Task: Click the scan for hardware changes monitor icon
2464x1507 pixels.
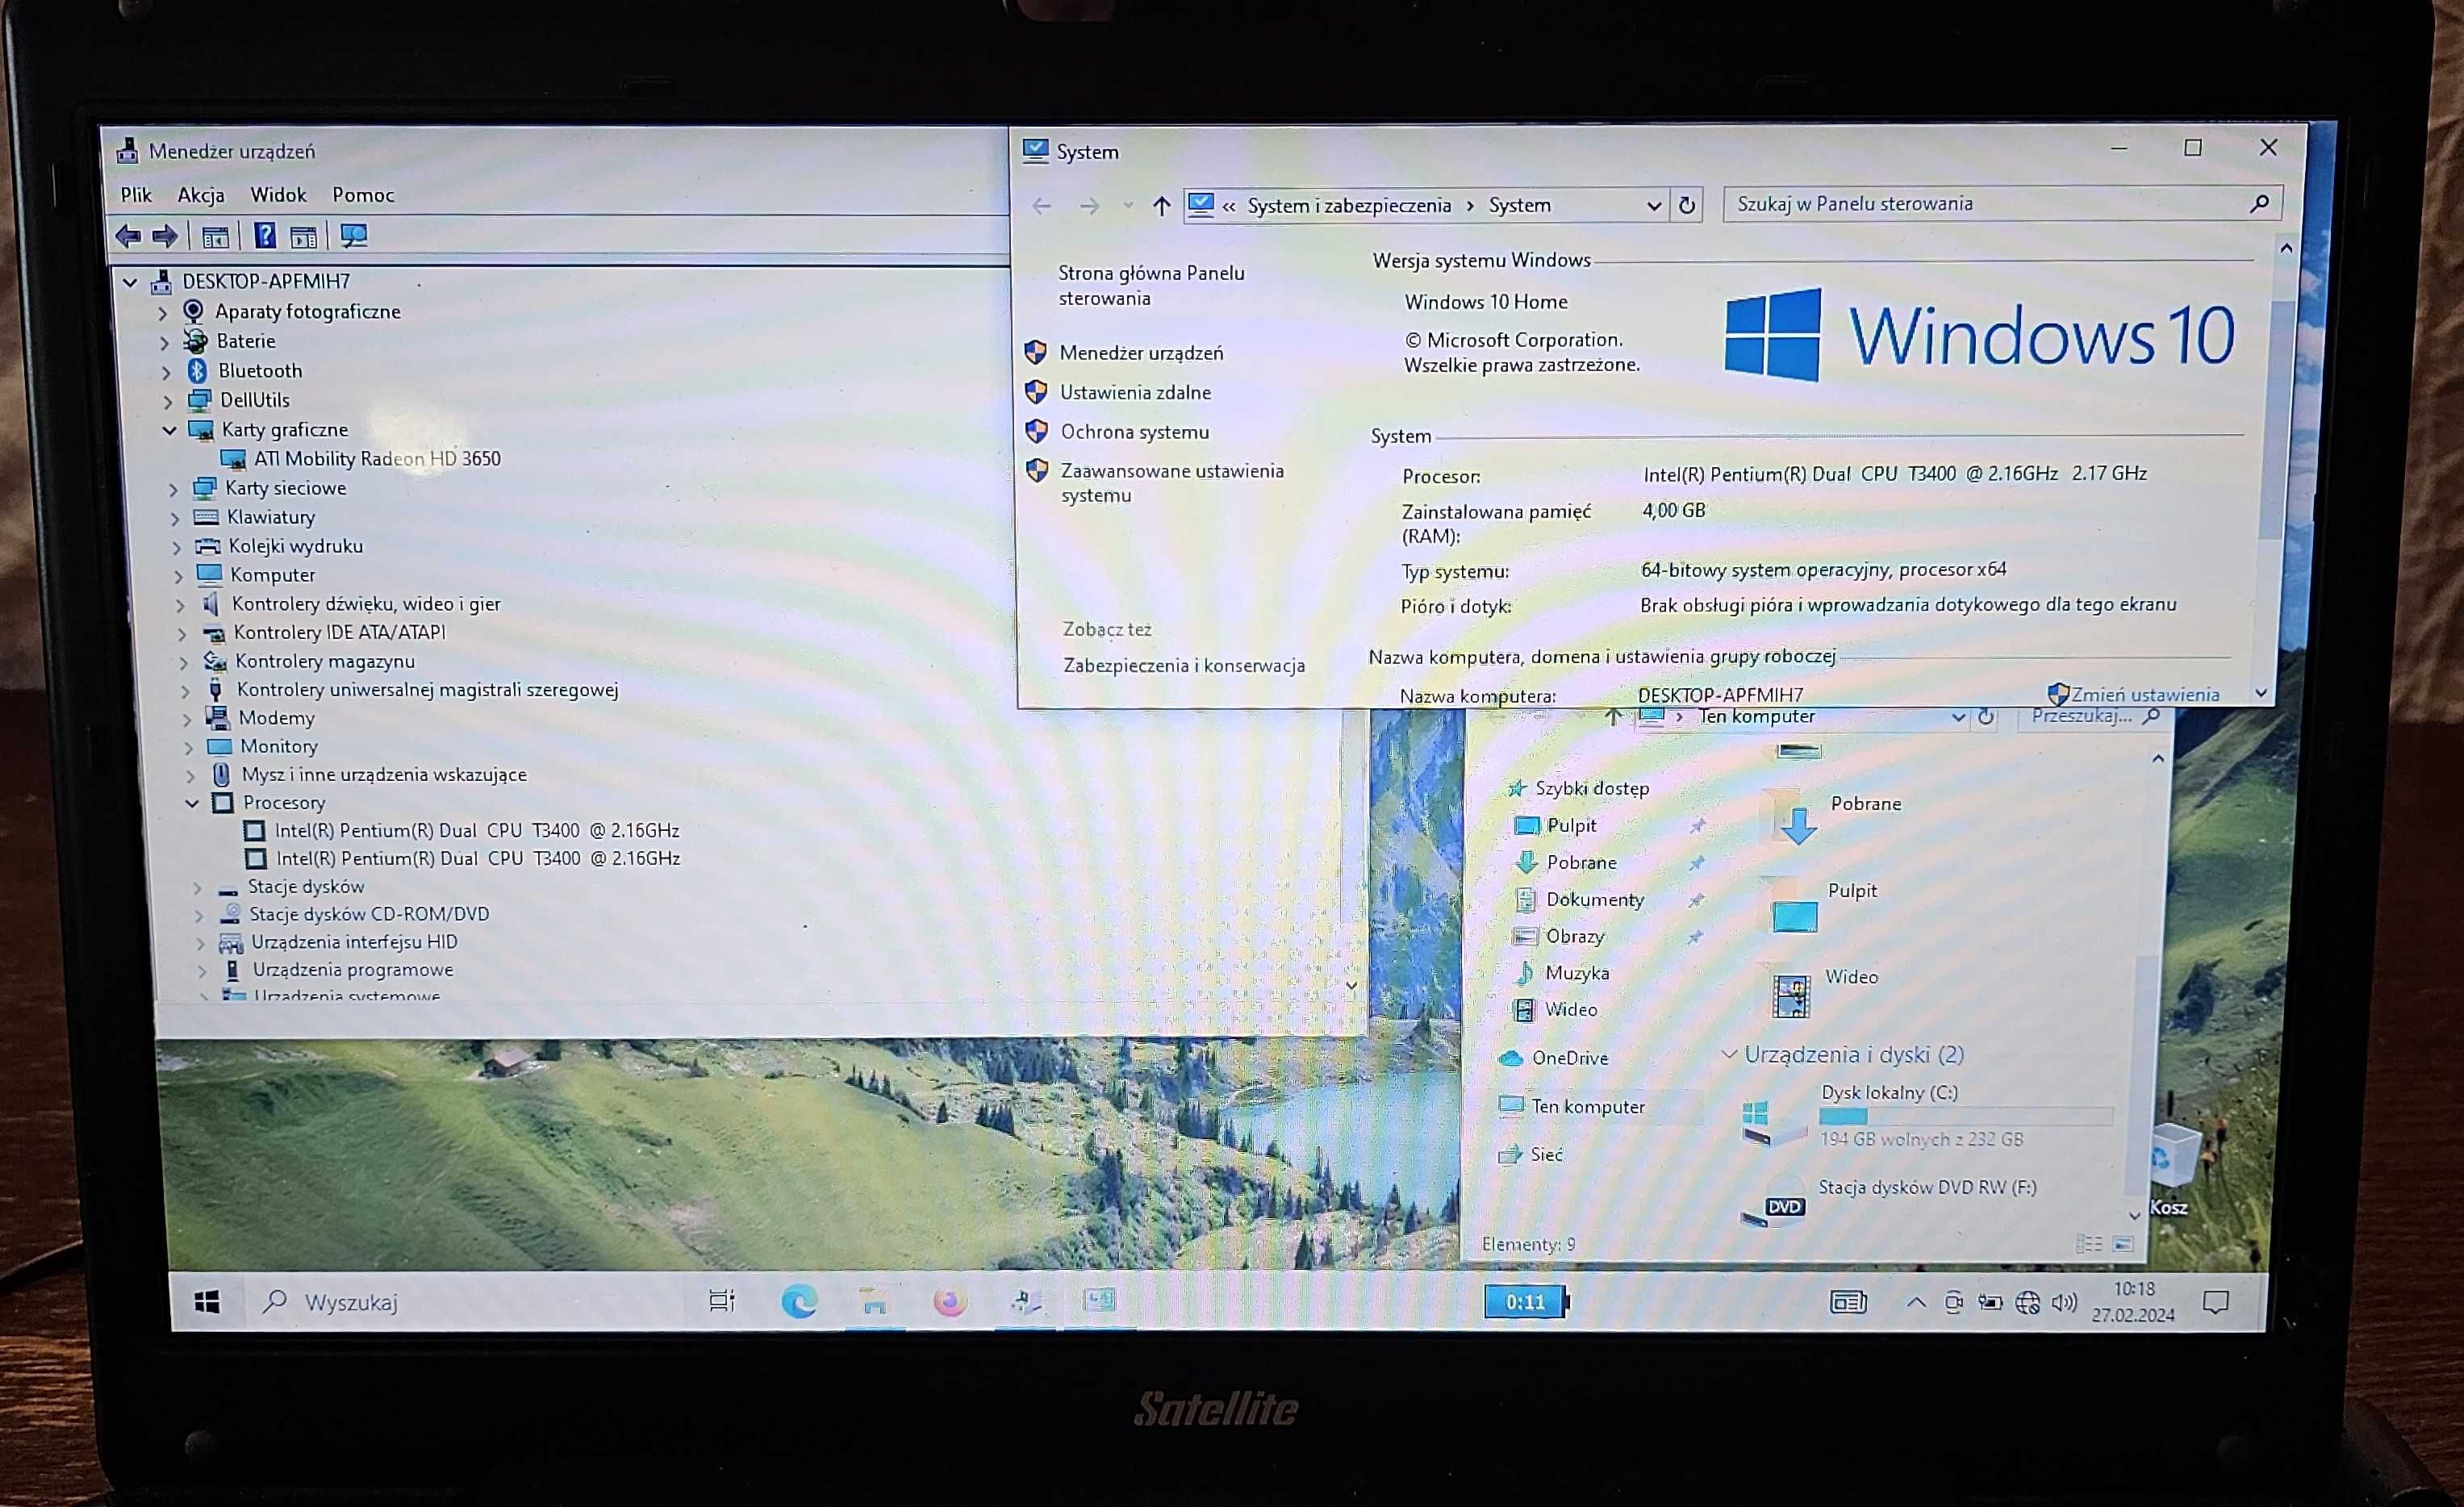Action: [354, 236]
